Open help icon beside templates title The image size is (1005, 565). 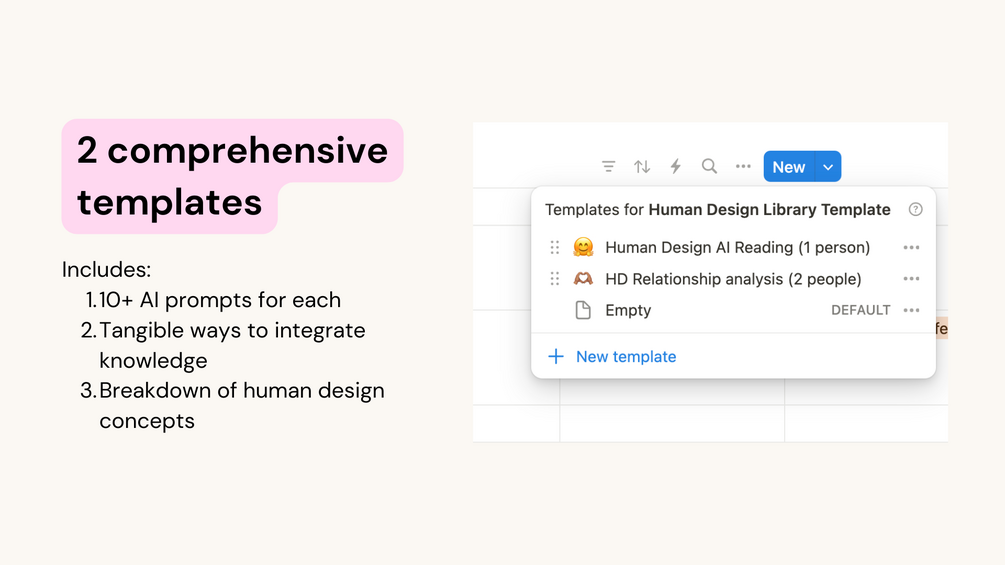pyautogui.click(x=915, y=209)
